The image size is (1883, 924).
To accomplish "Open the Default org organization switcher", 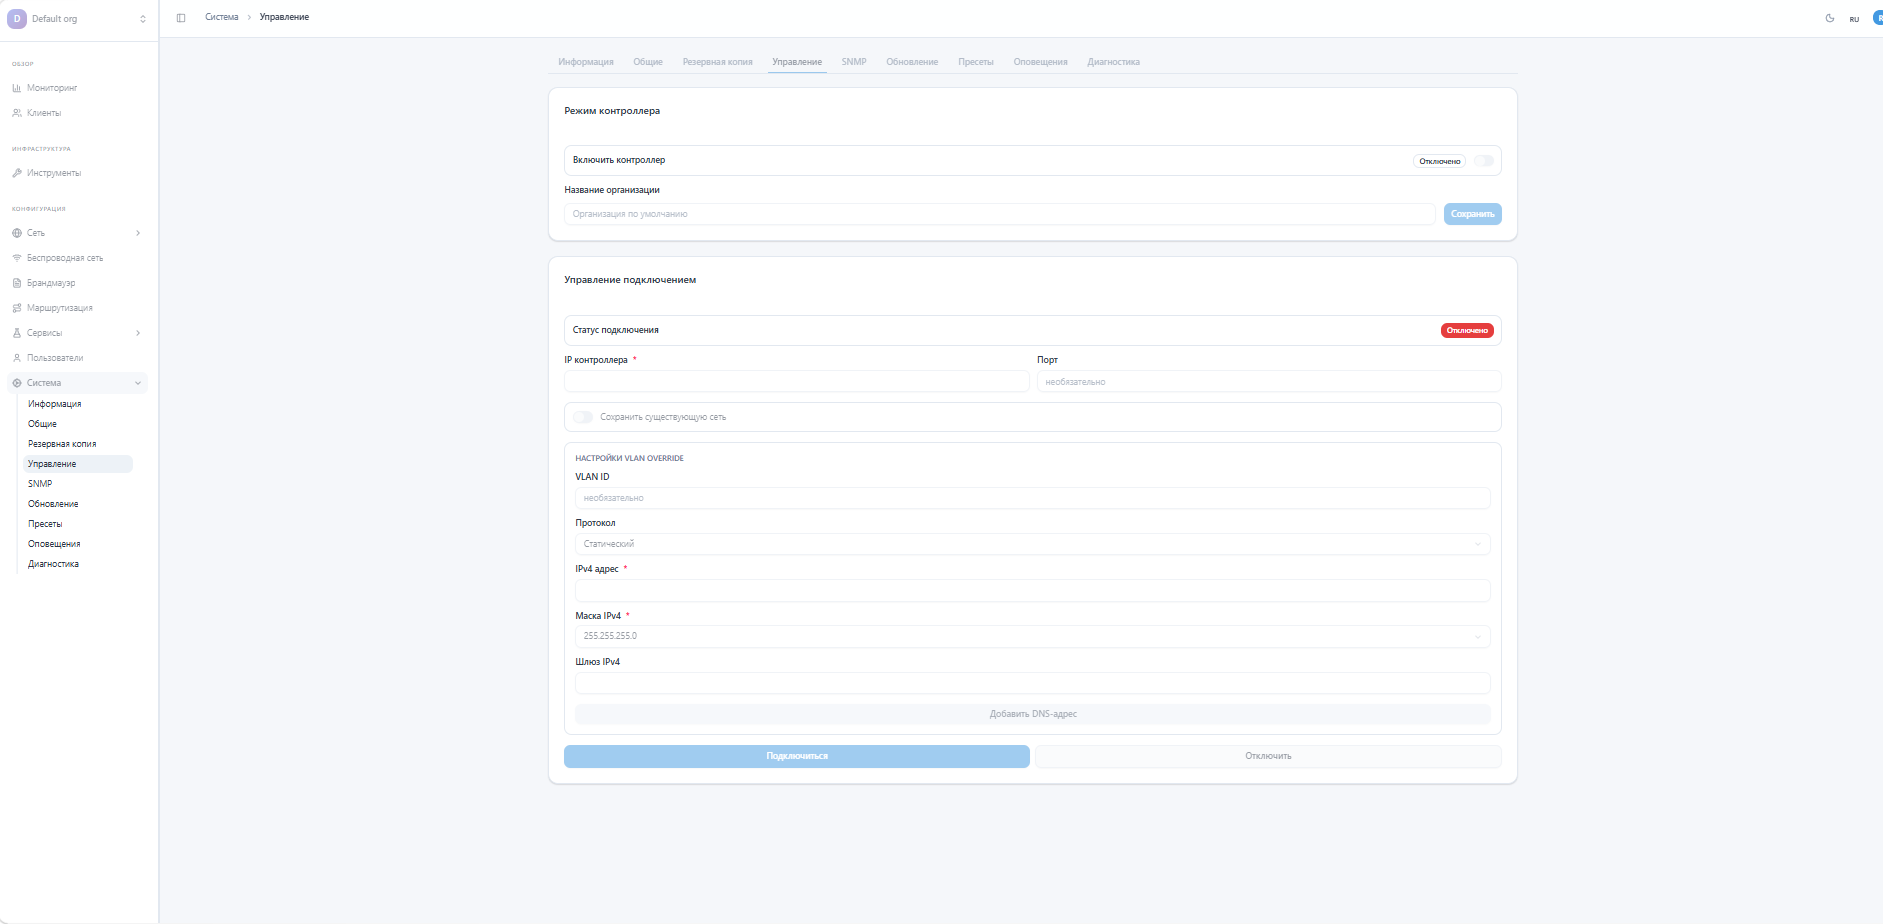I will (78, 19).
